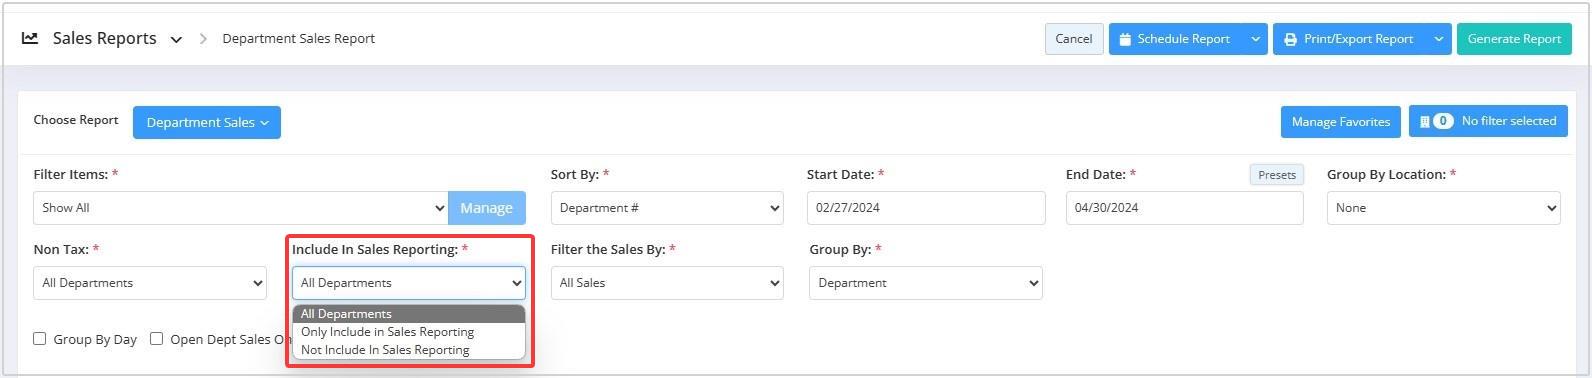1592x378 pixels.
Task: Click Manage Favorites button
Action: [1340, 122]
